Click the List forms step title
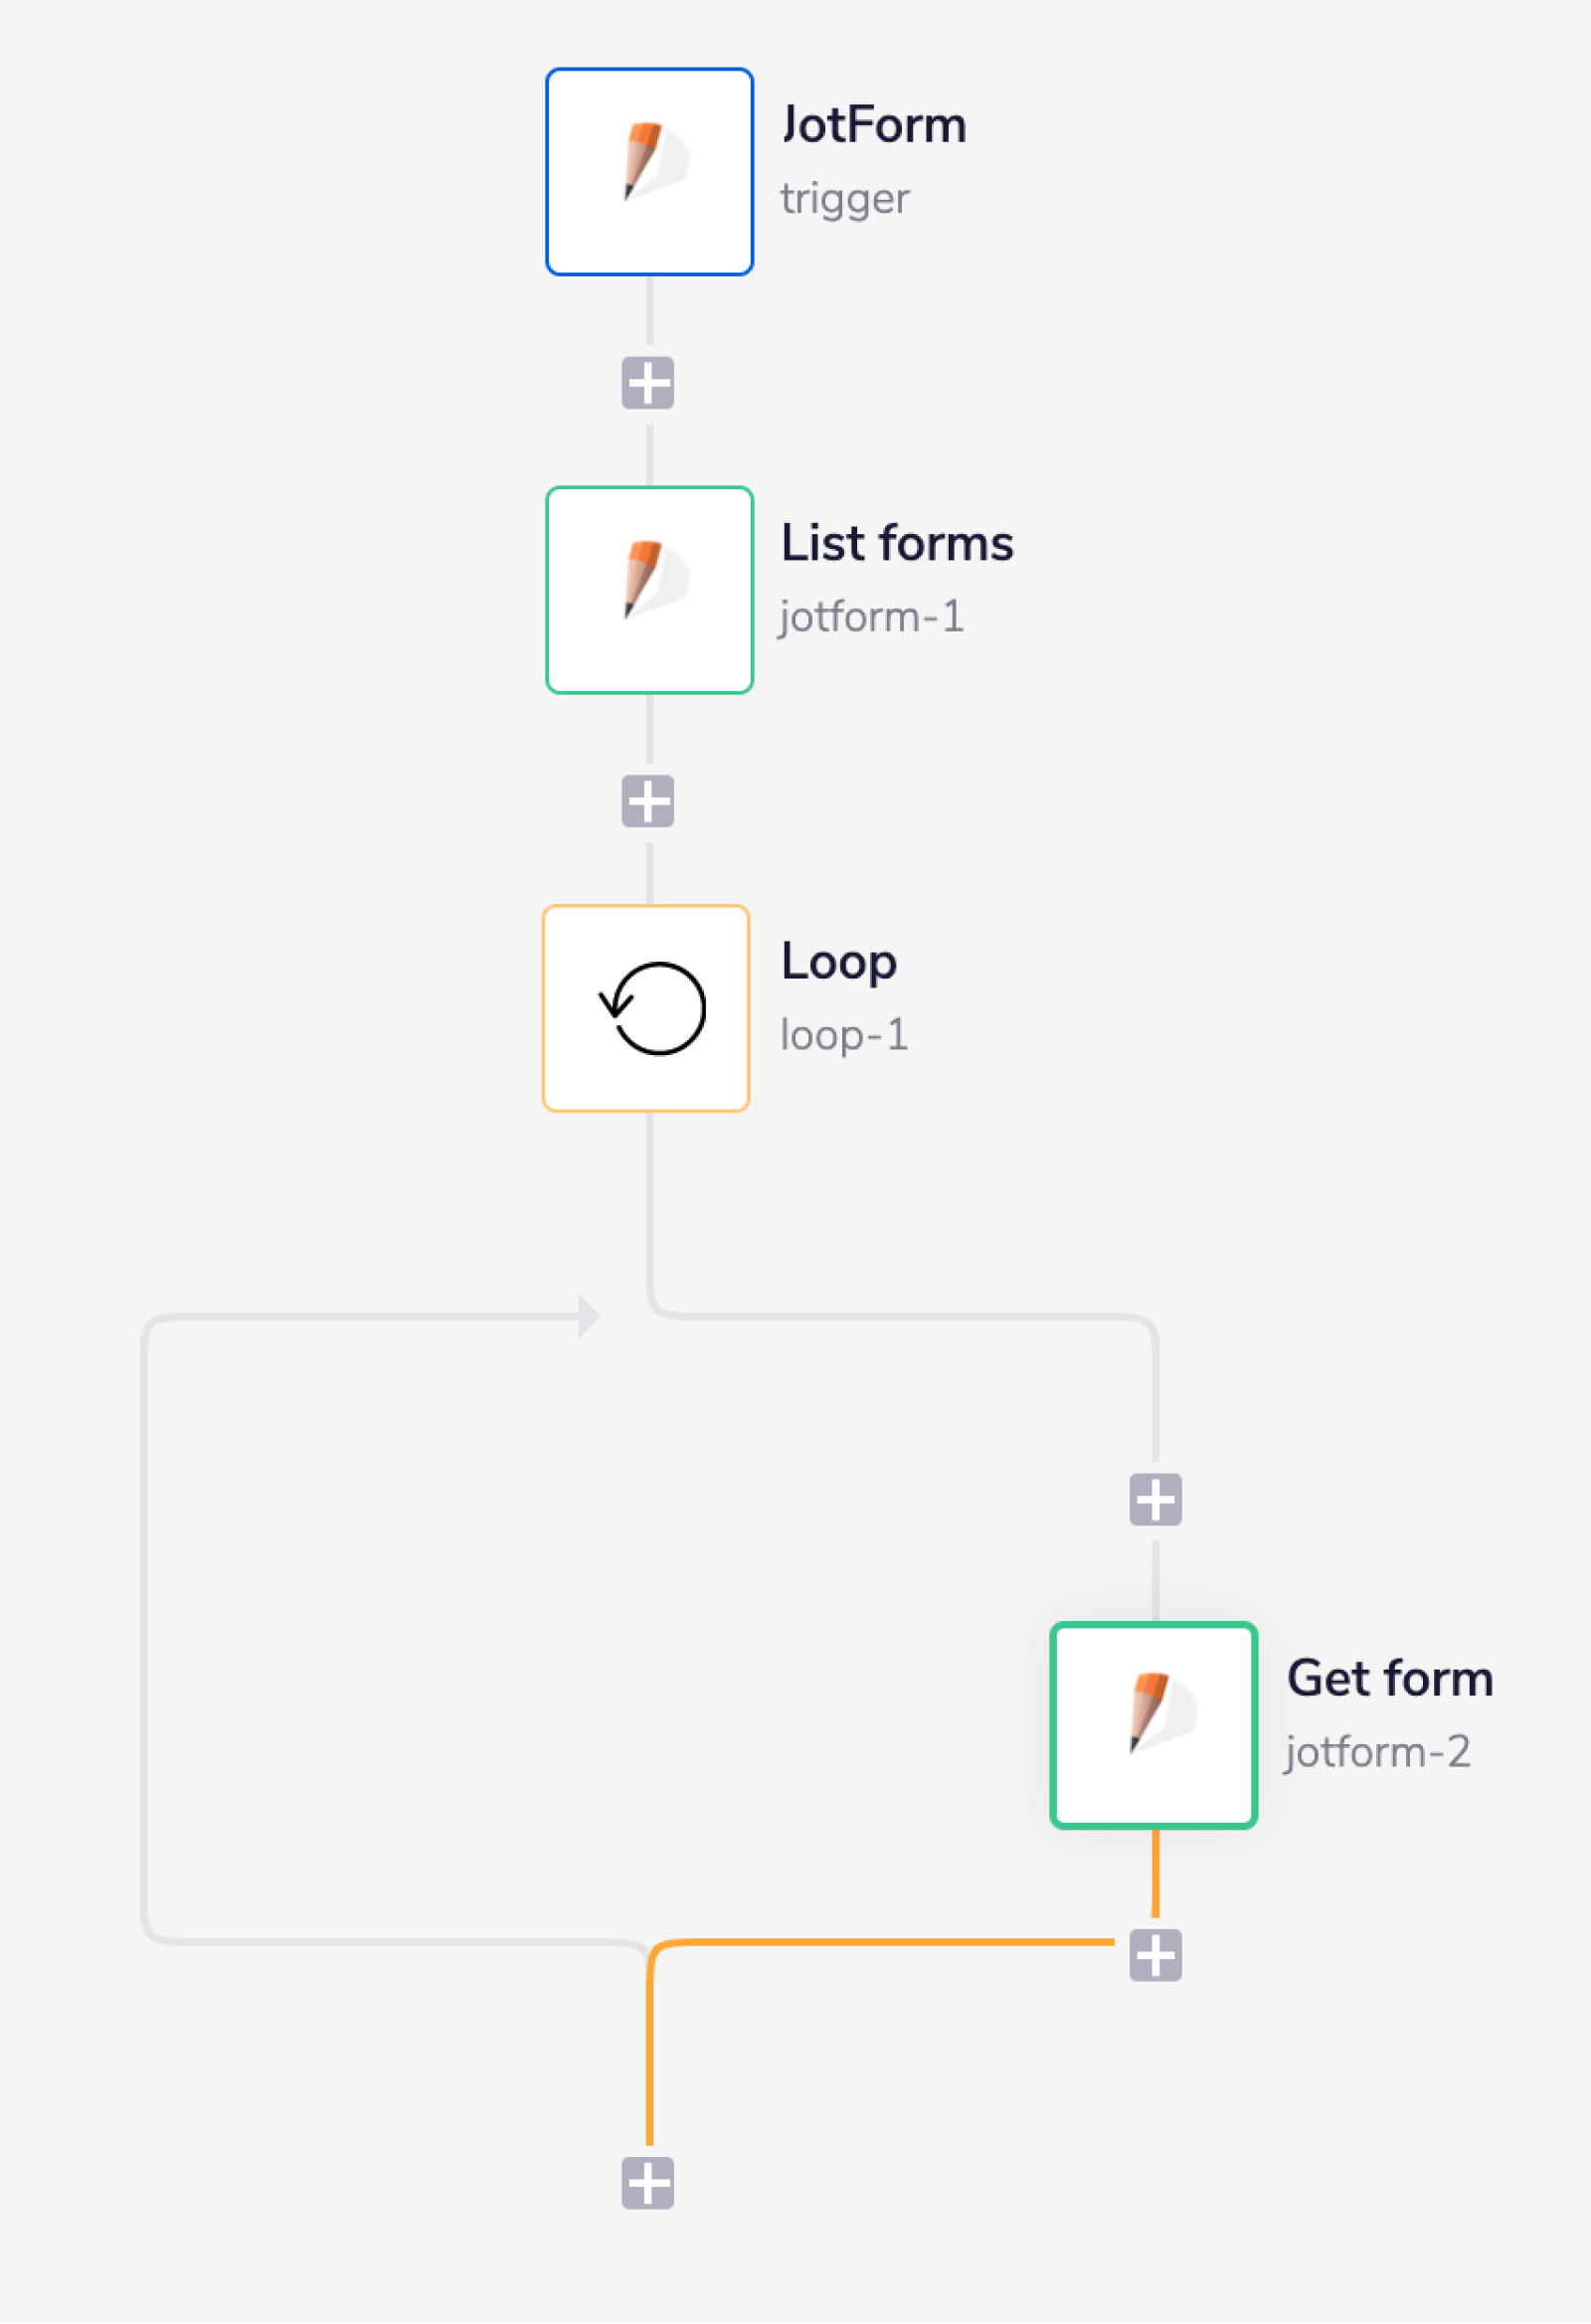Viewport: 1591px width, 2324px height. coord(897,543)
